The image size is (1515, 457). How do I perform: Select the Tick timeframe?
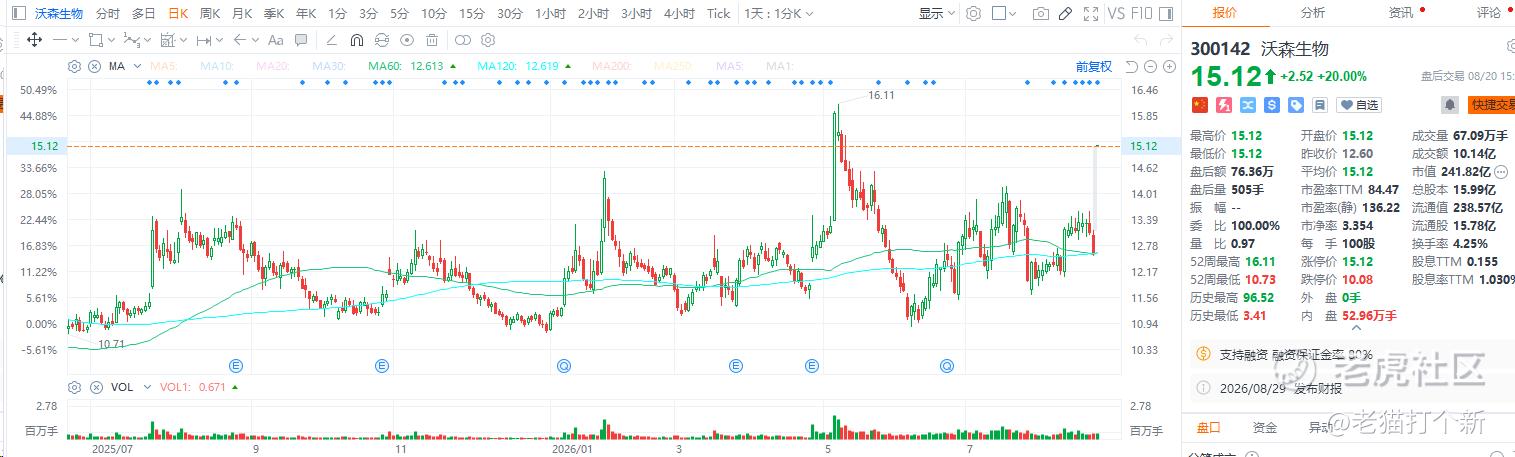click(718, 14)
